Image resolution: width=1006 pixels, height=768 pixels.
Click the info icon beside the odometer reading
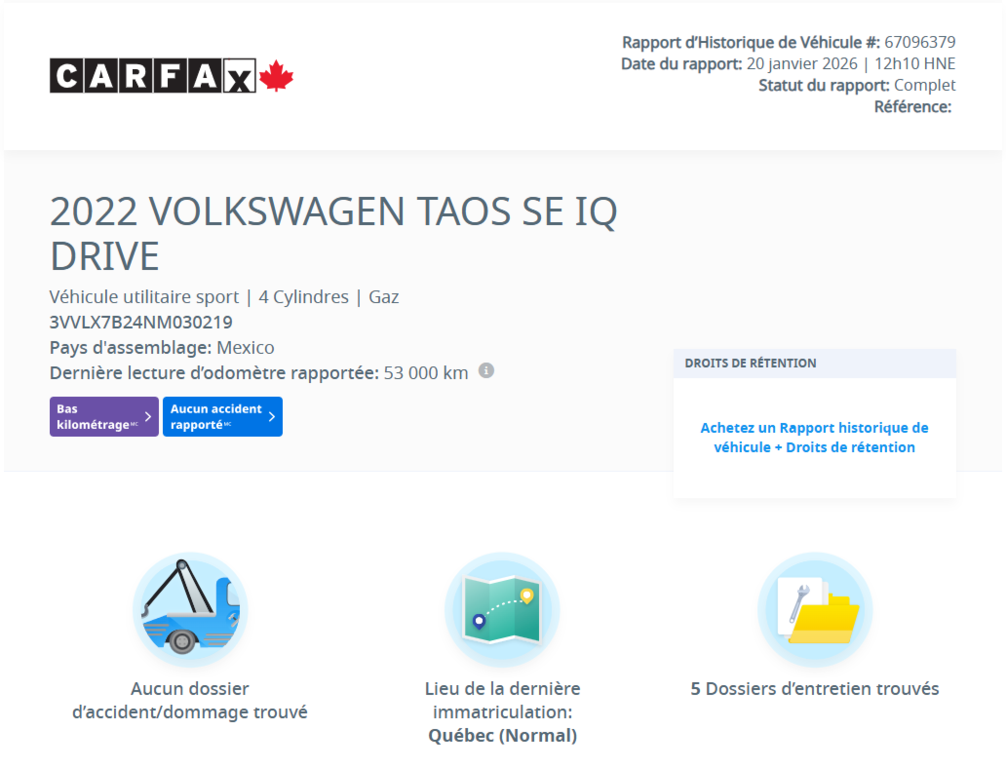[x=487, y=371]
